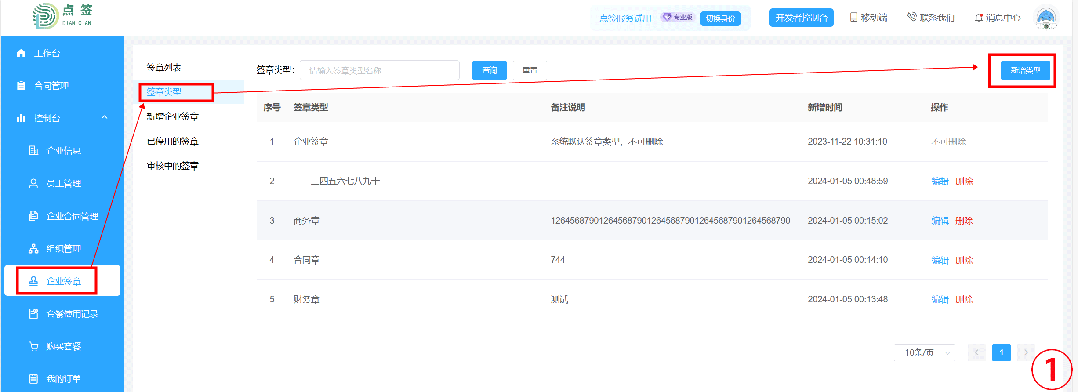1078x392 pixels.
Task: Open 消息中心 via the bell icon
Action: coord(979,18)
